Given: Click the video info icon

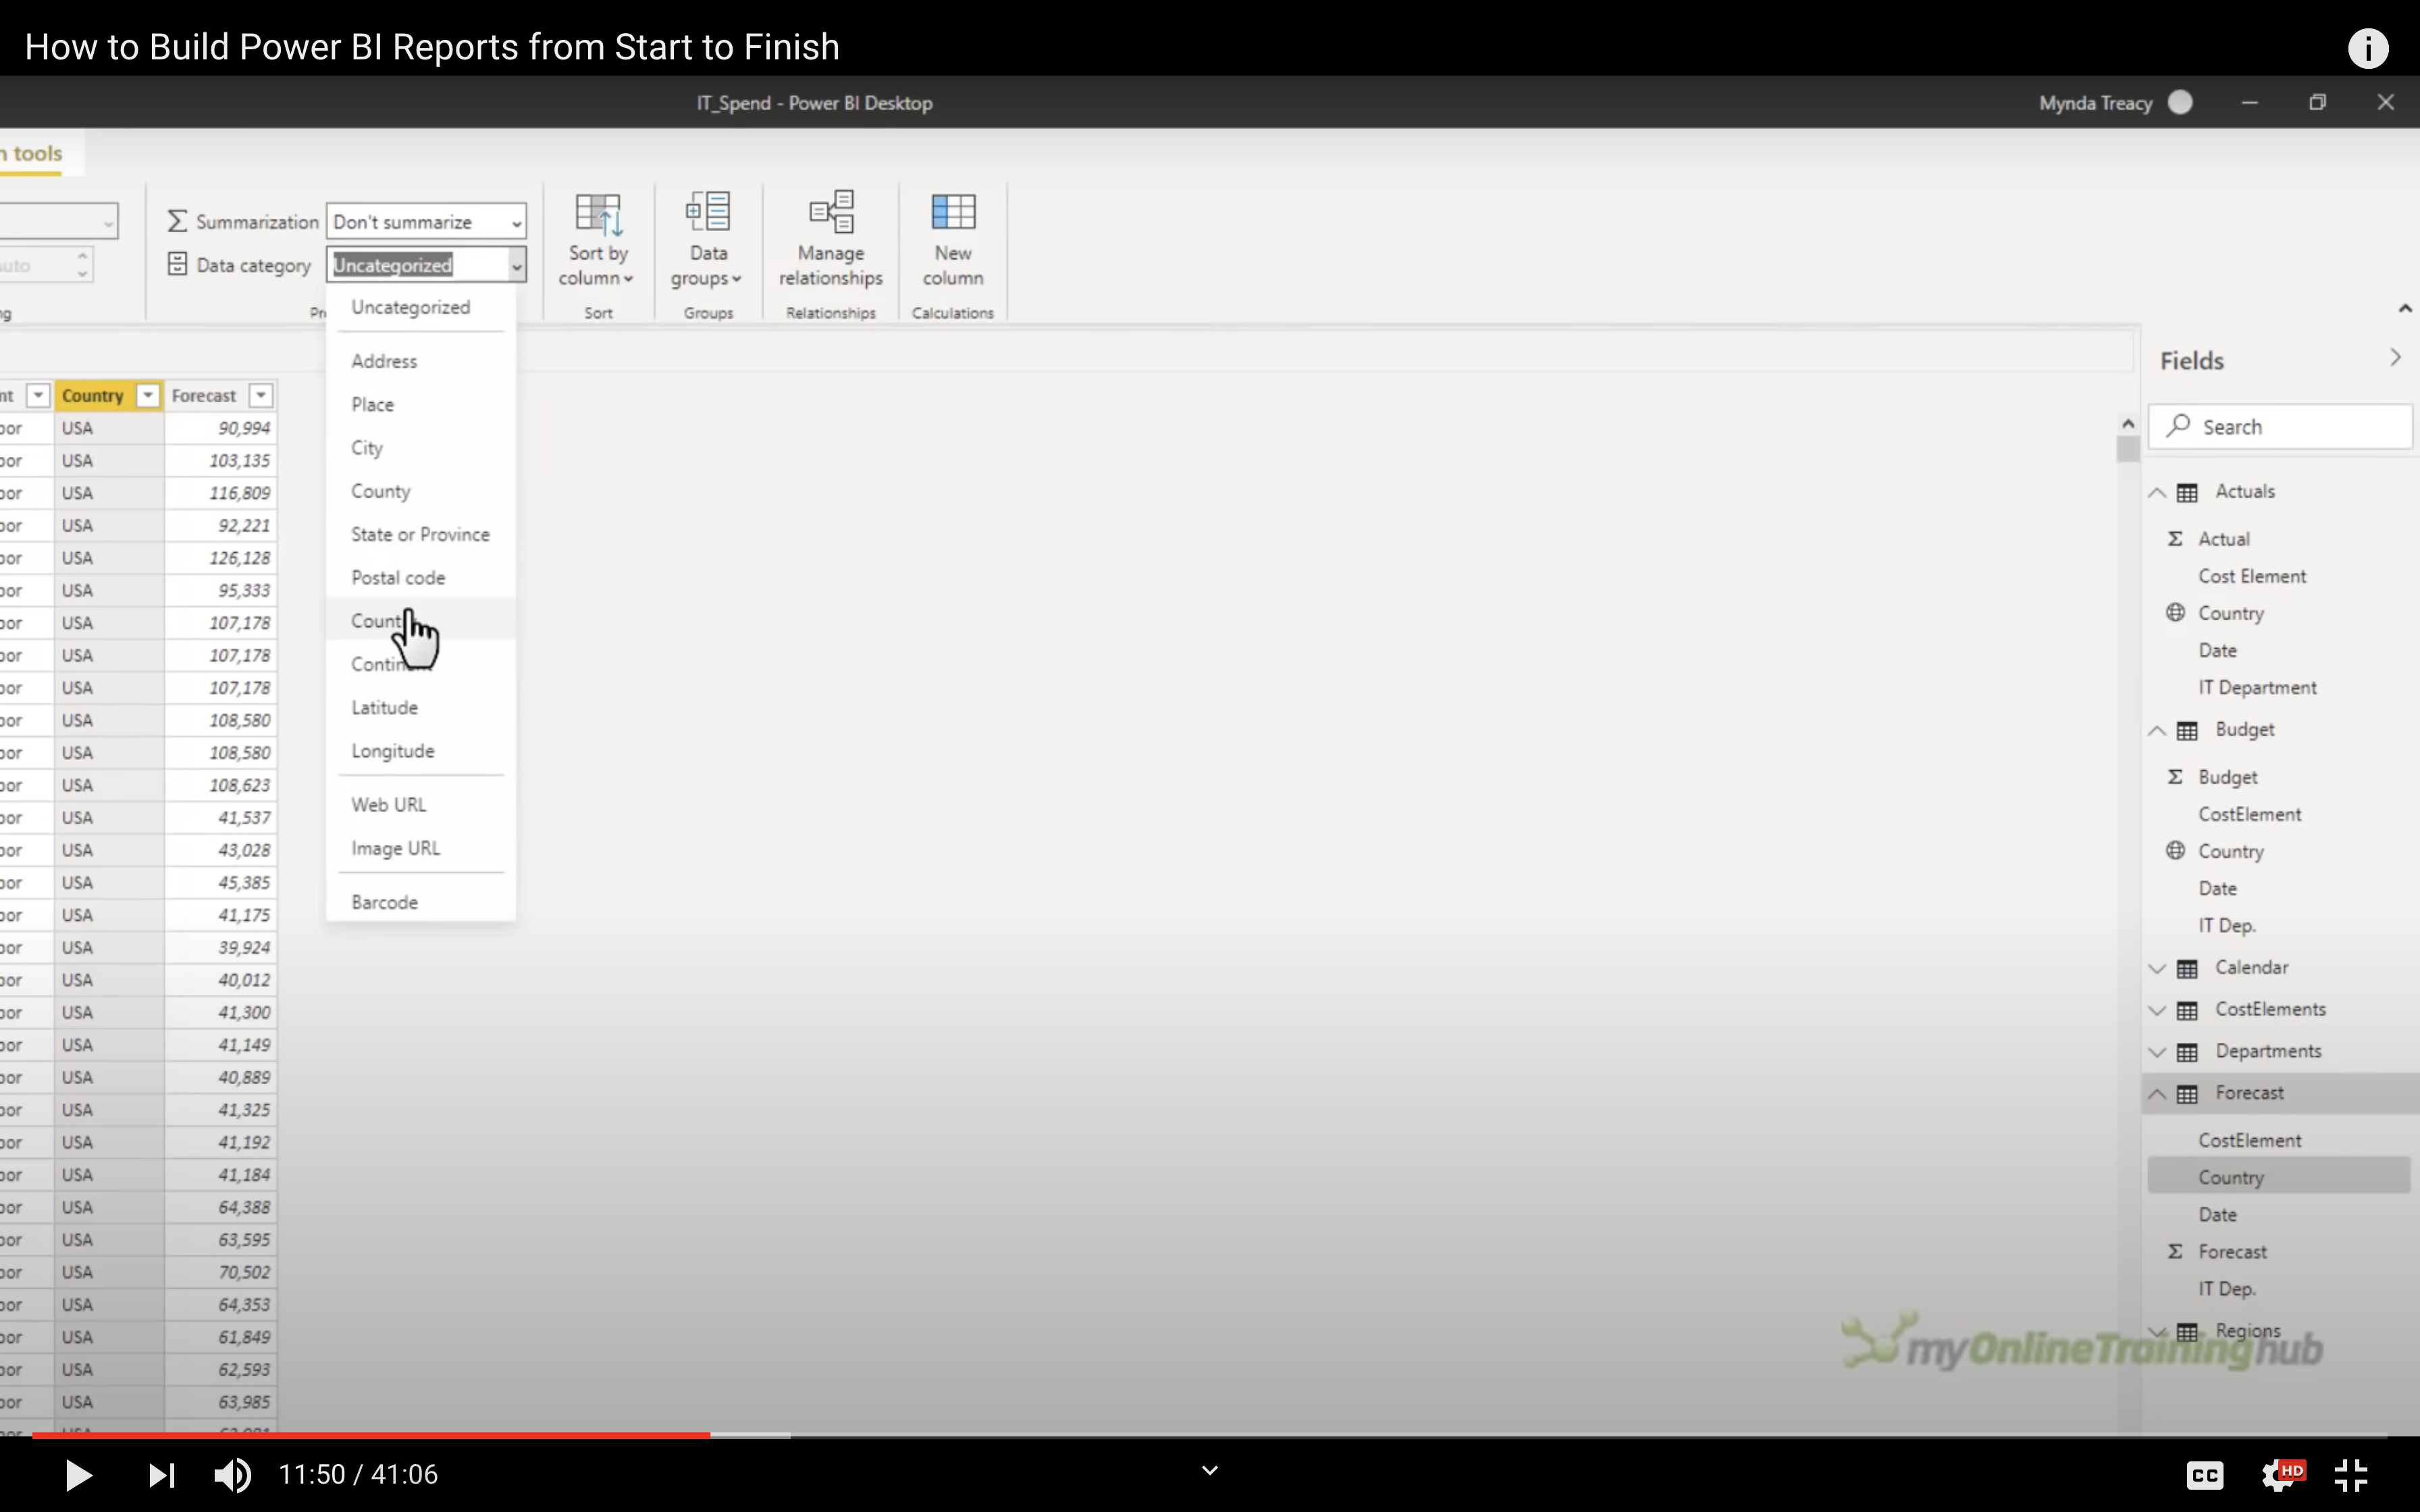Looking at the screenshot, I should click(x=2367, y=48).
